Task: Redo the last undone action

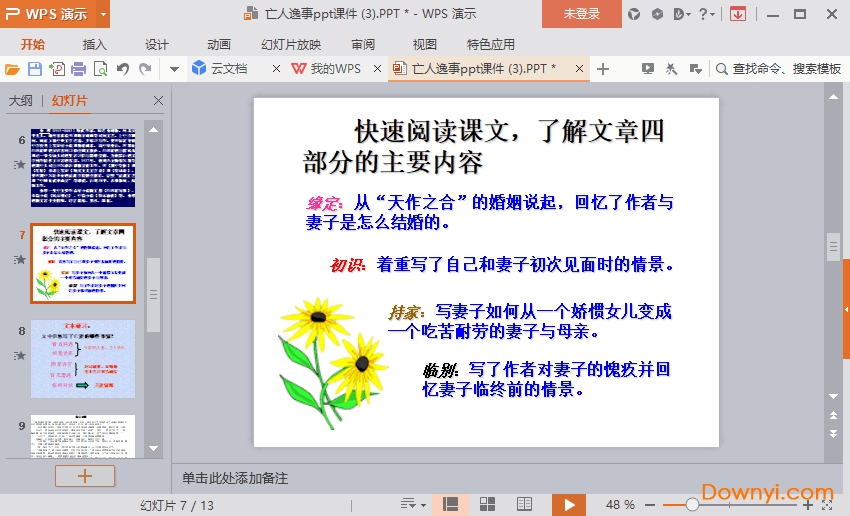Action: (x=145, y=69)
